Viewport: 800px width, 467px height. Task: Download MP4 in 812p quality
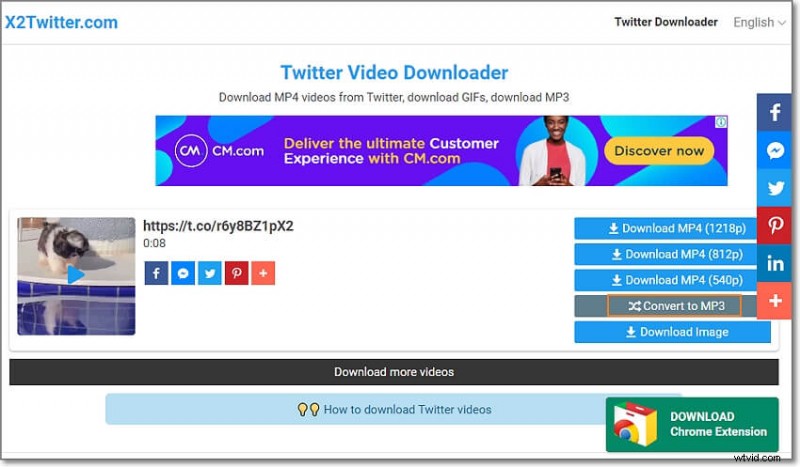(665, 254)
